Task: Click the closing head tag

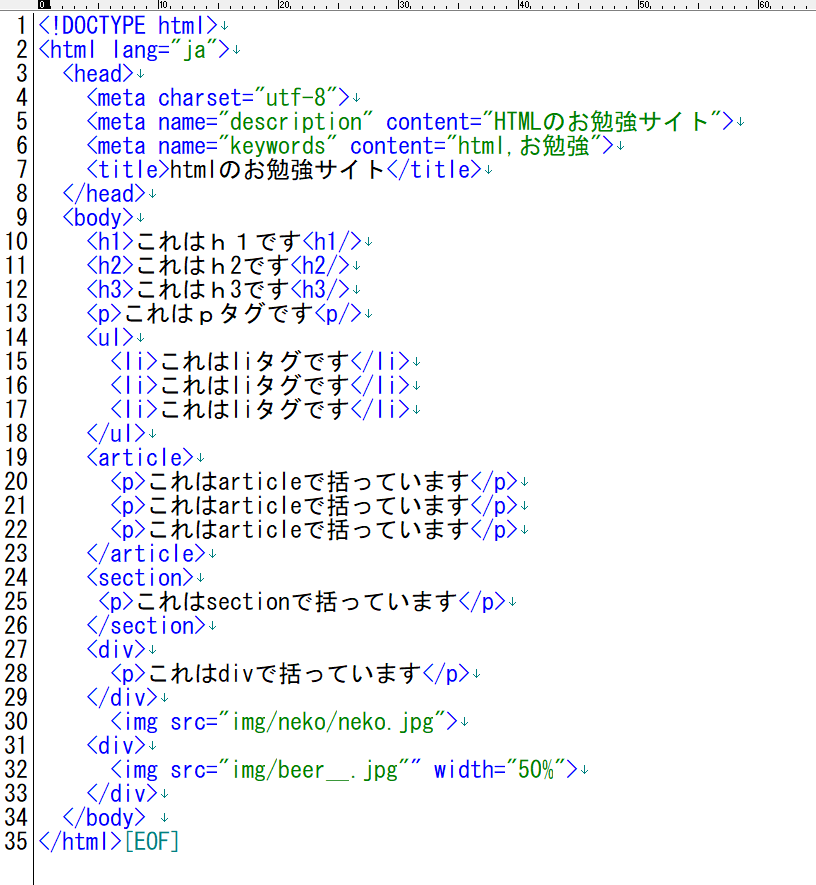Action: point(104,193)
